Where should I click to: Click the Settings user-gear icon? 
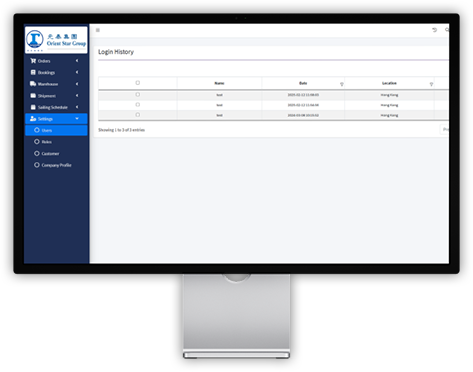click(33, 119)
